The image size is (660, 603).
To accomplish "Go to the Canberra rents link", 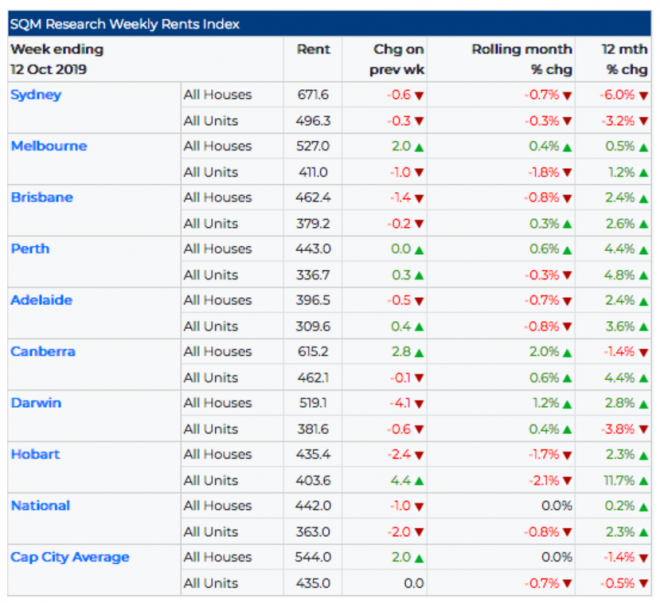I will click(x=43, y=352).
